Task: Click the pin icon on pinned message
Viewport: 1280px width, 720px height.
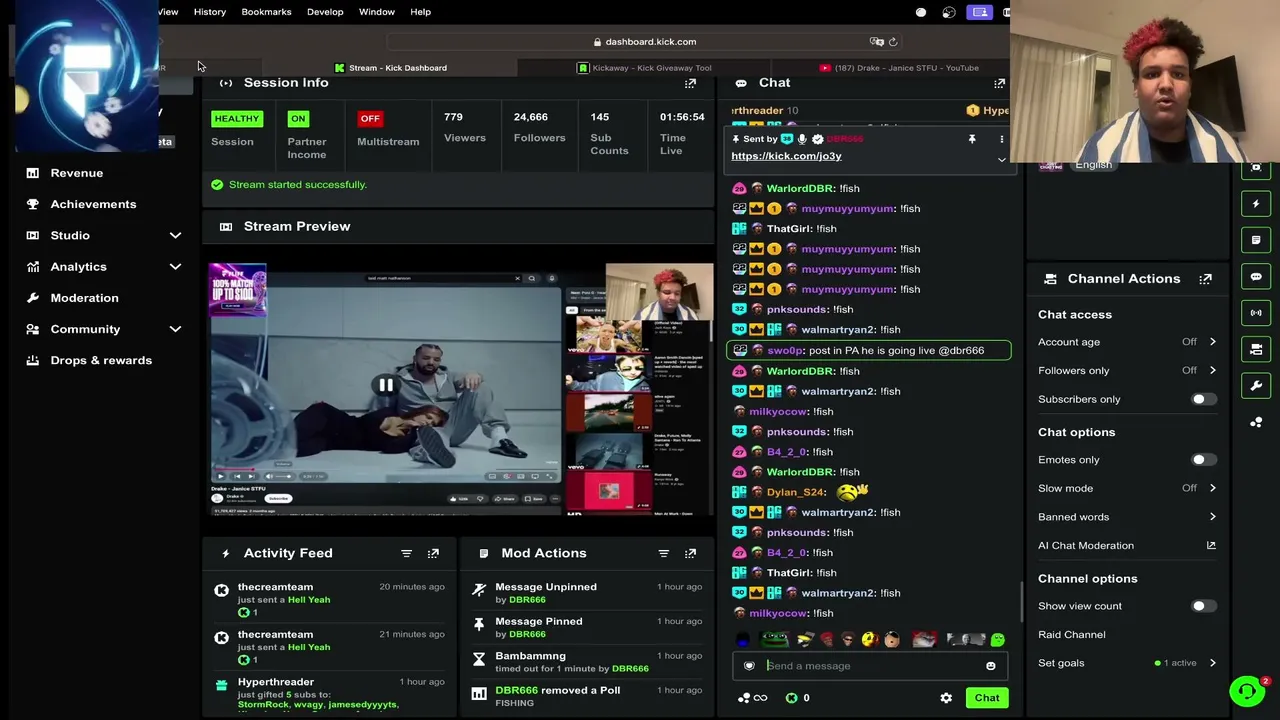Action: 971,139
